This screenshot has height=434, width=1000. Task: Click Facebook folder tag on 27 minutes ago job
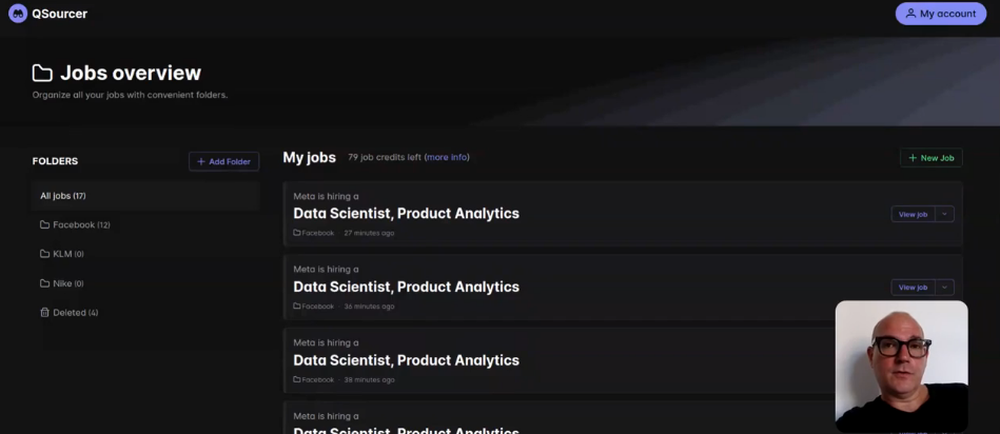[x=314, y=233]
